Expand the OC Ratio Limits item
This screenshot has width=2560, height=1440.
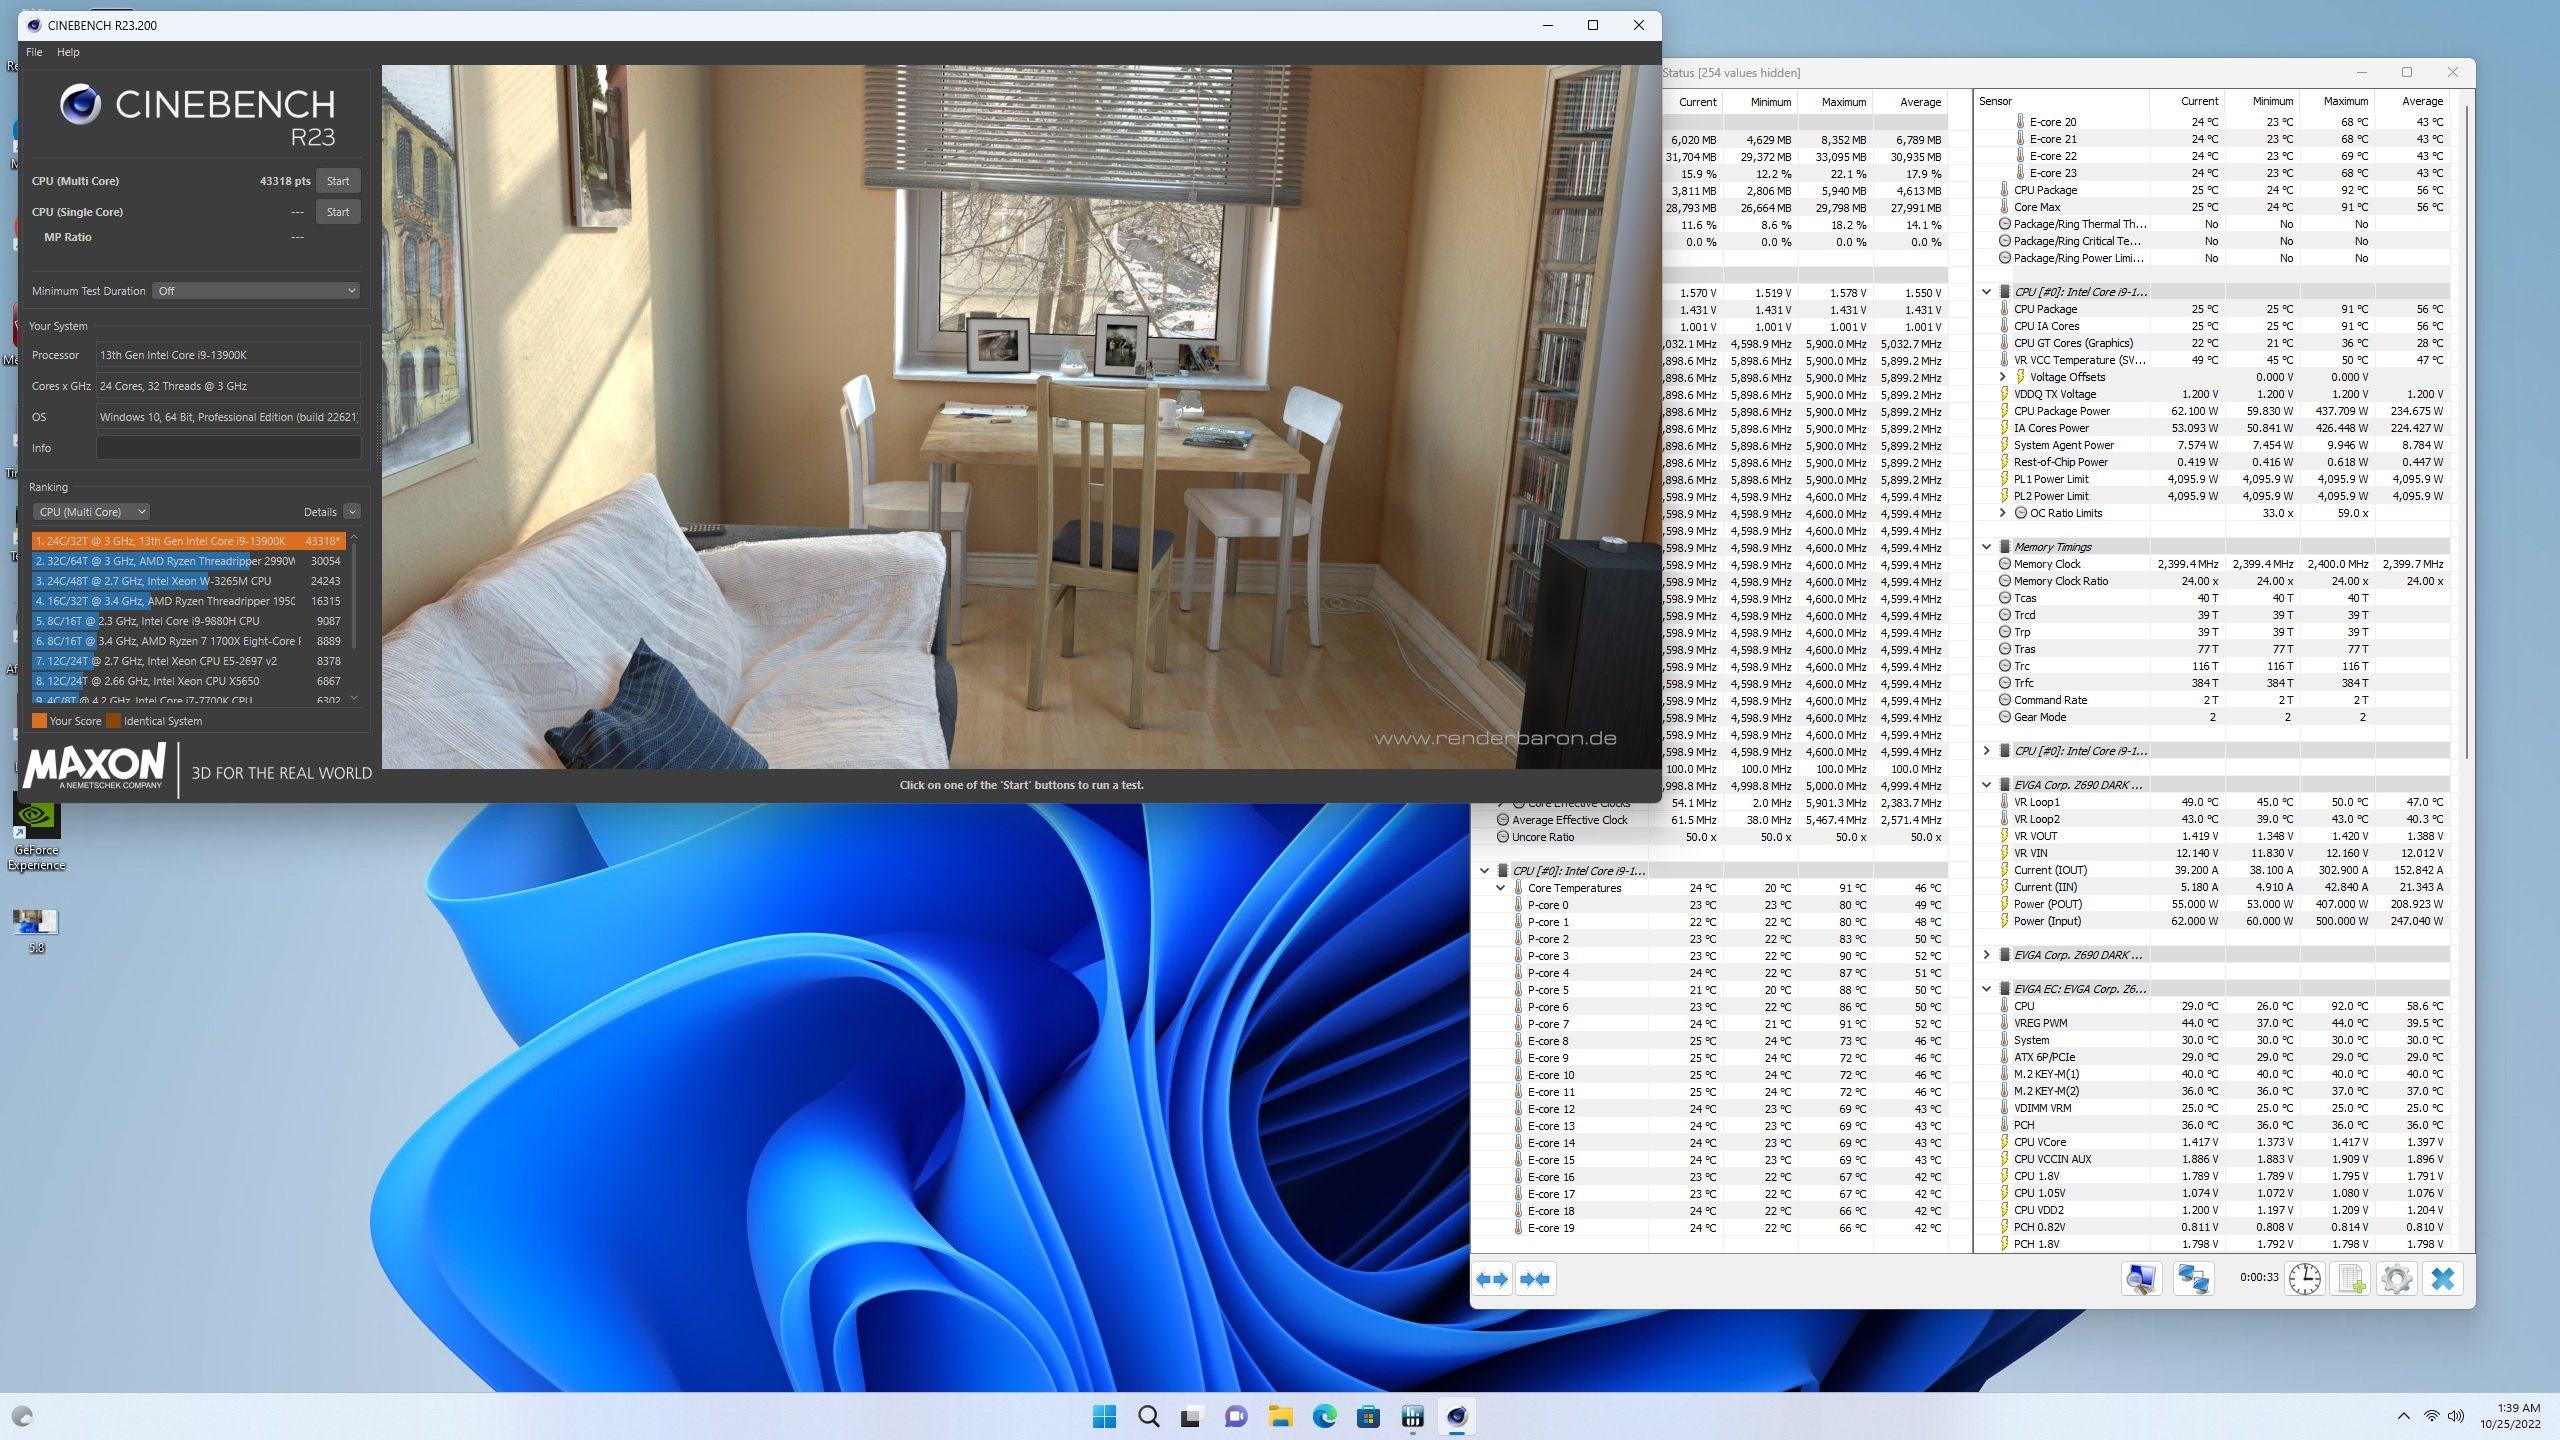click(2002, 513)
